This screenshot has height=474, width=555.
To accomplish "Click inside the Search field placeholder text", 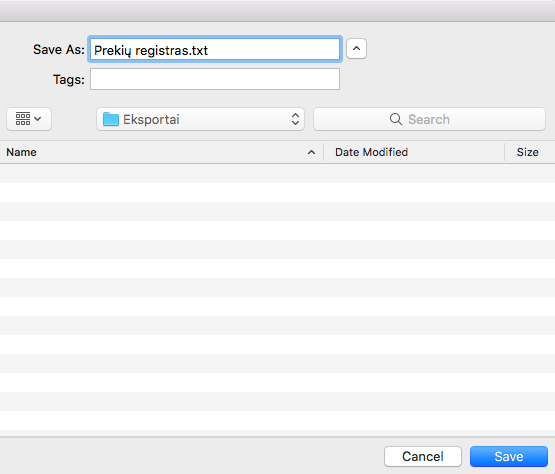I will (x=429, y=119).
